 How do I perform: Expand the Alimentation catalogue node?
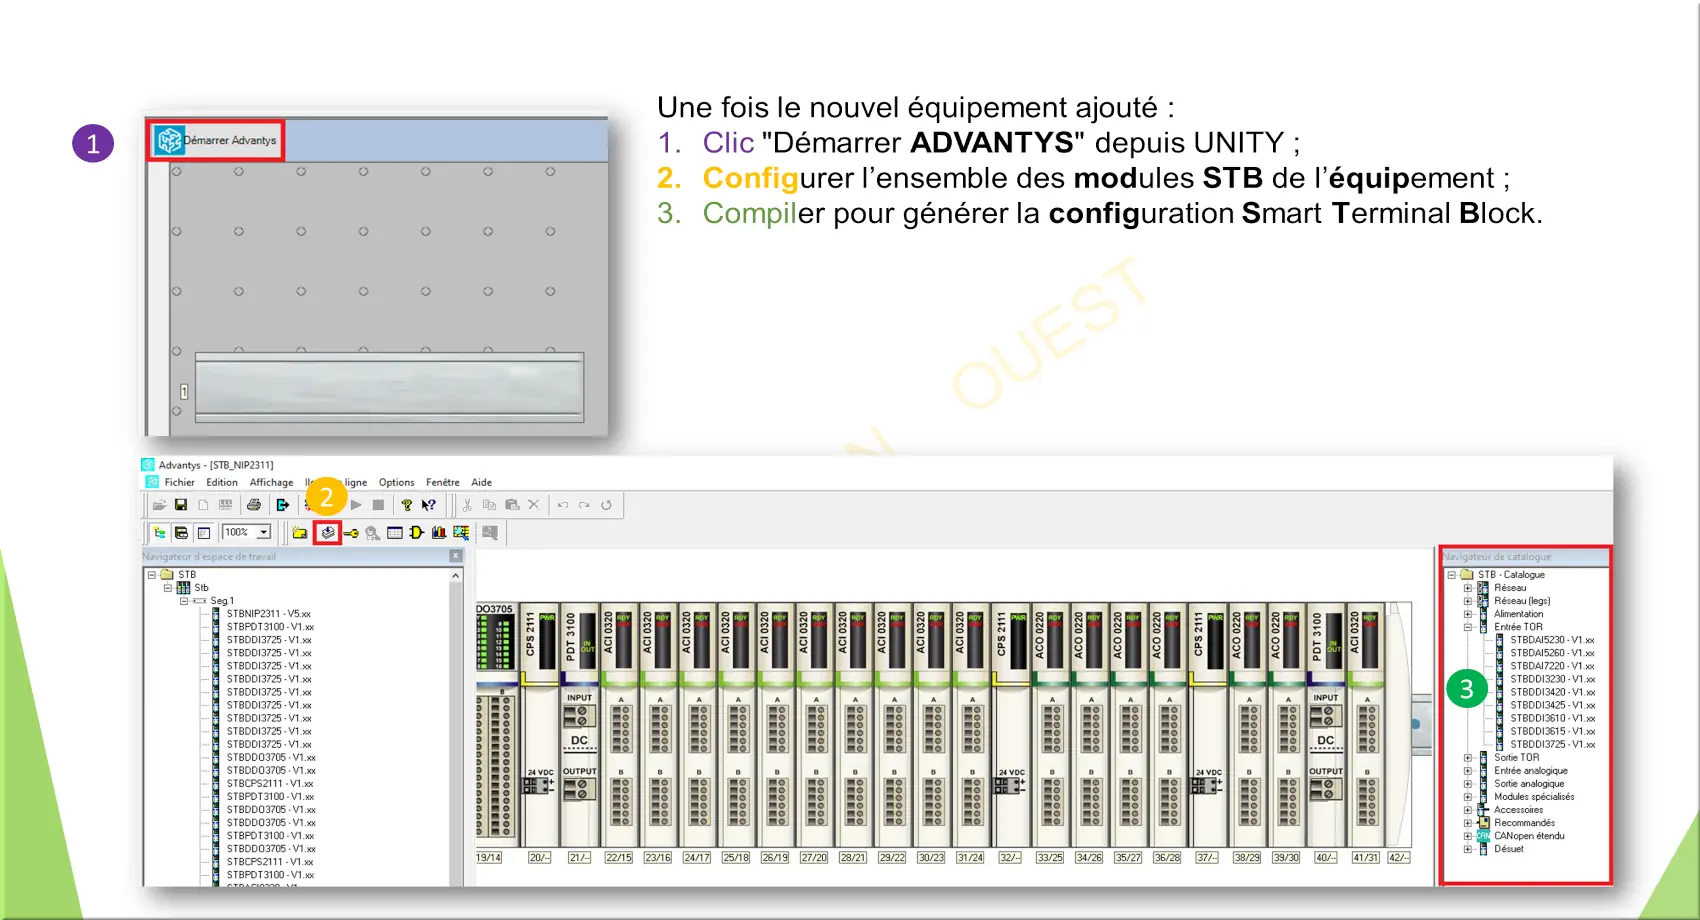coord(1468,614)
